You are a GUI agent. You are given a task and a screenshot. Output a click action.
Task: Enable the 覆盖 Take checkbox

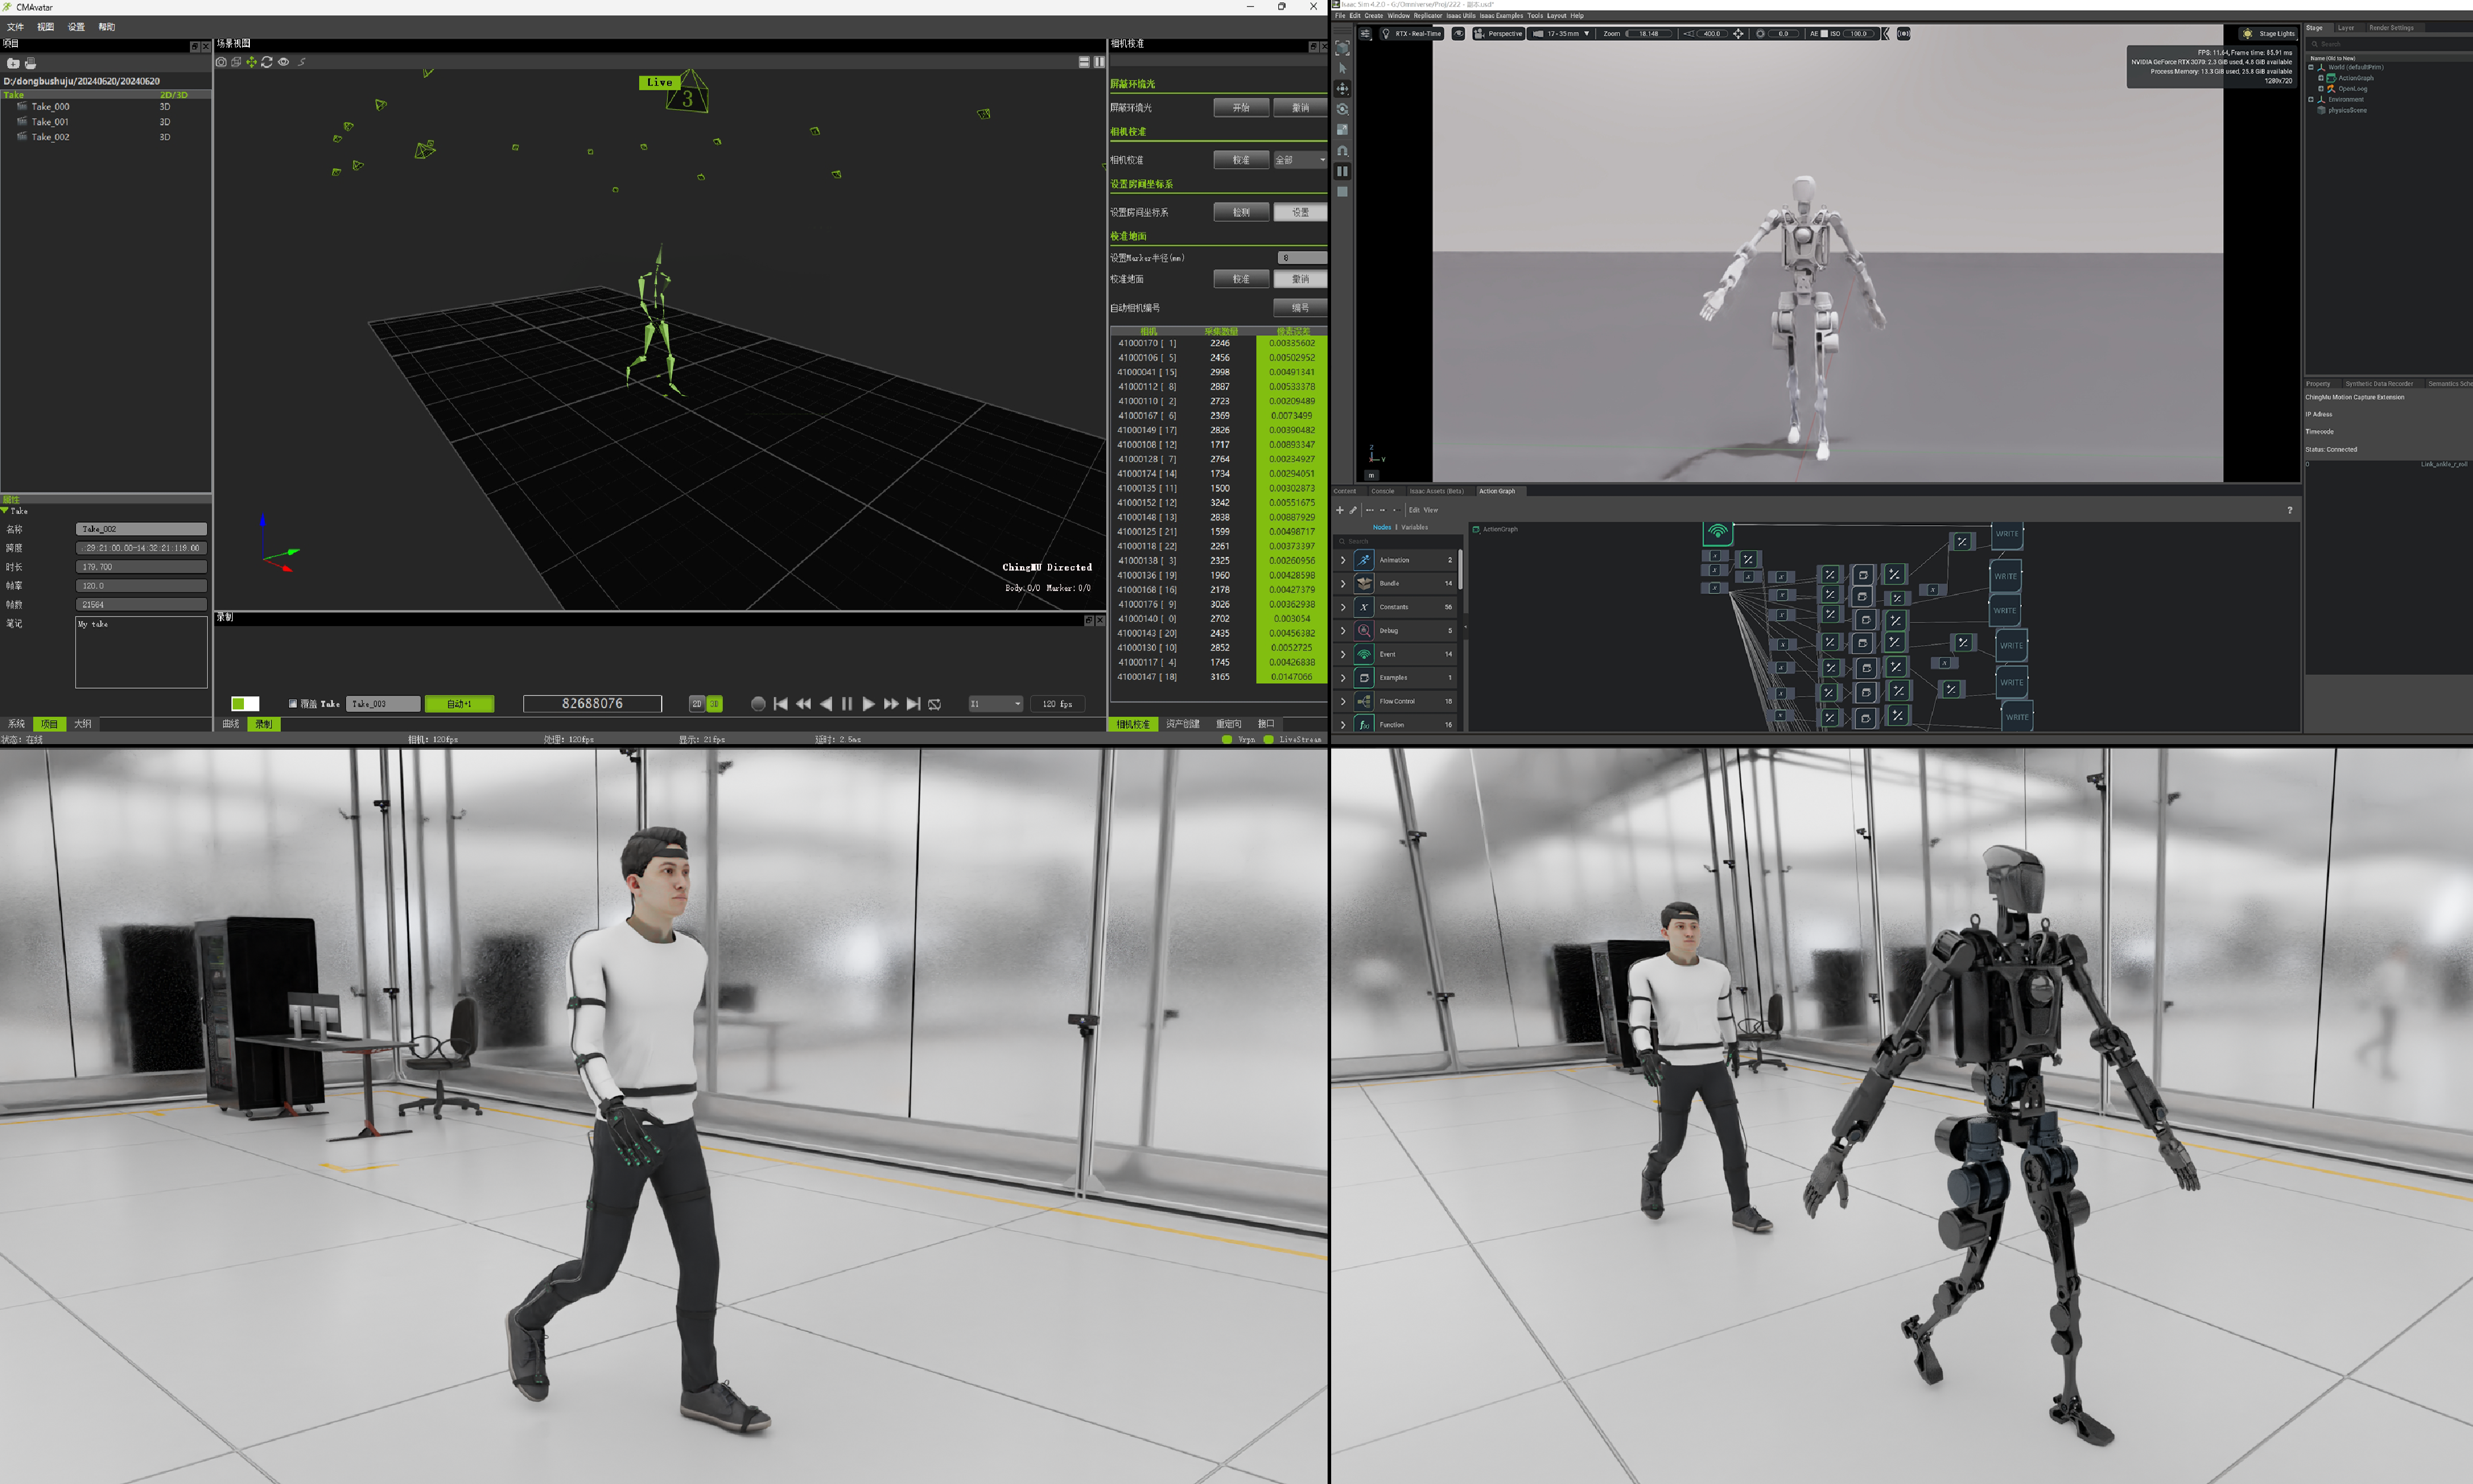(x=293, y=704)
